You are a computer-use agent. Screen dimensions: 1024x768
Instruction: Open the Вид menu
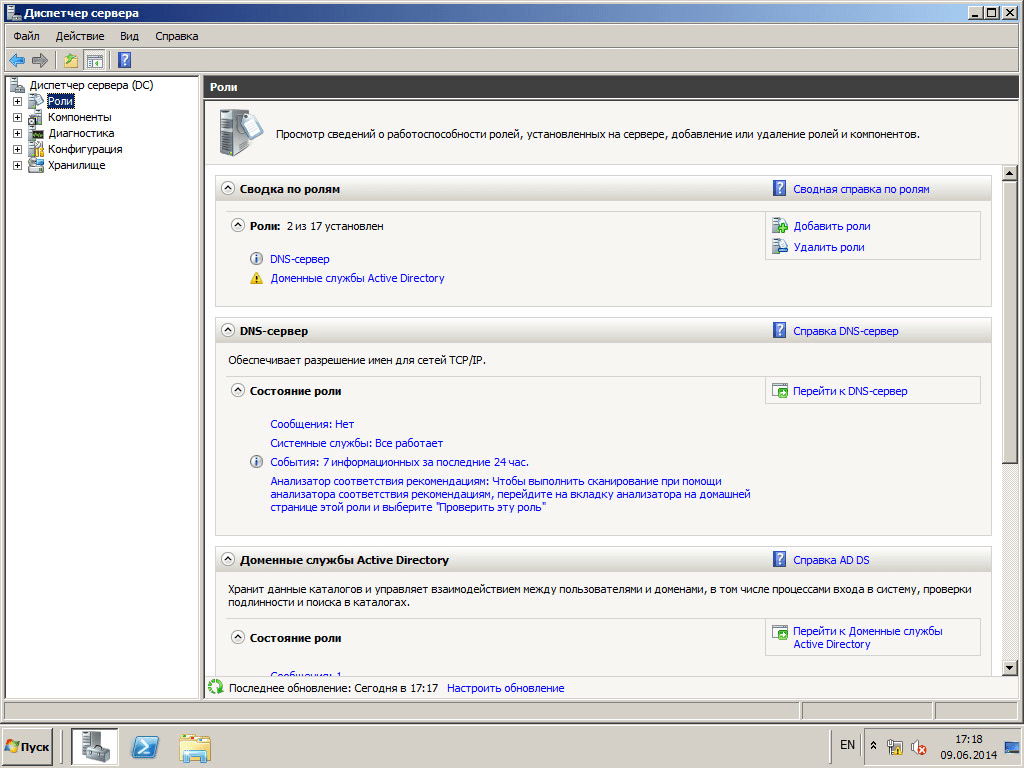[129, 36]
